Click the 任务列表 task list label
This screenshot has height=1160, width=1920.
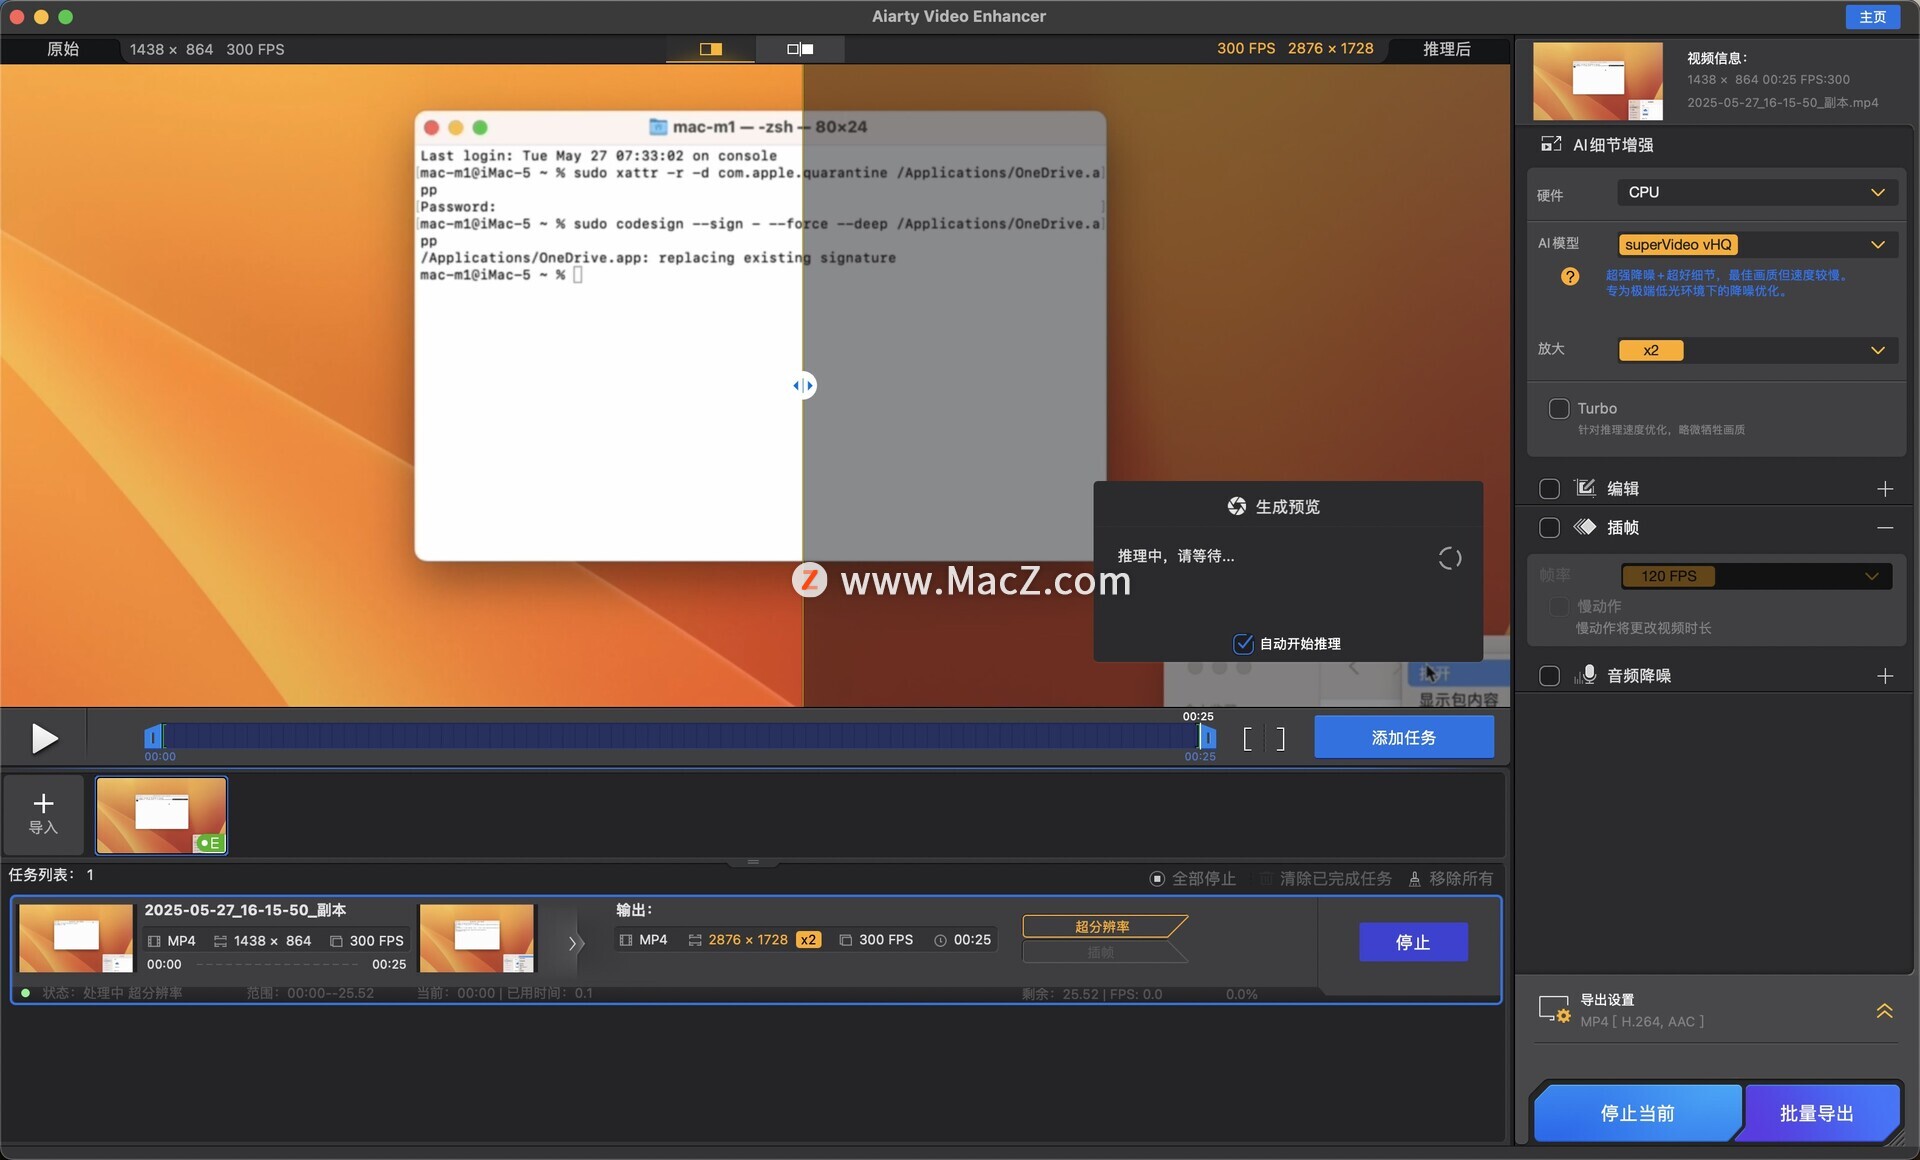pos(51,875)
